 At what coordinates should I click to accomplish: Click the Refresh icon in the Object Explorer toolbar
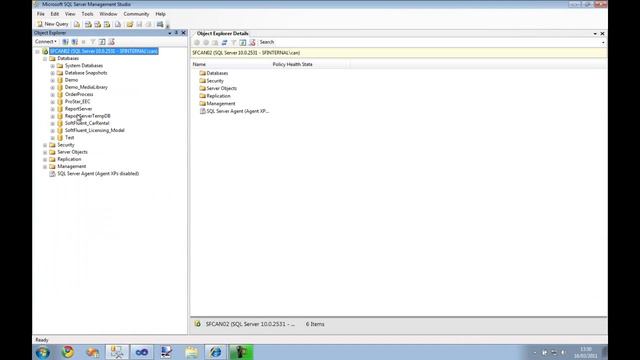[x=102, y=42]
